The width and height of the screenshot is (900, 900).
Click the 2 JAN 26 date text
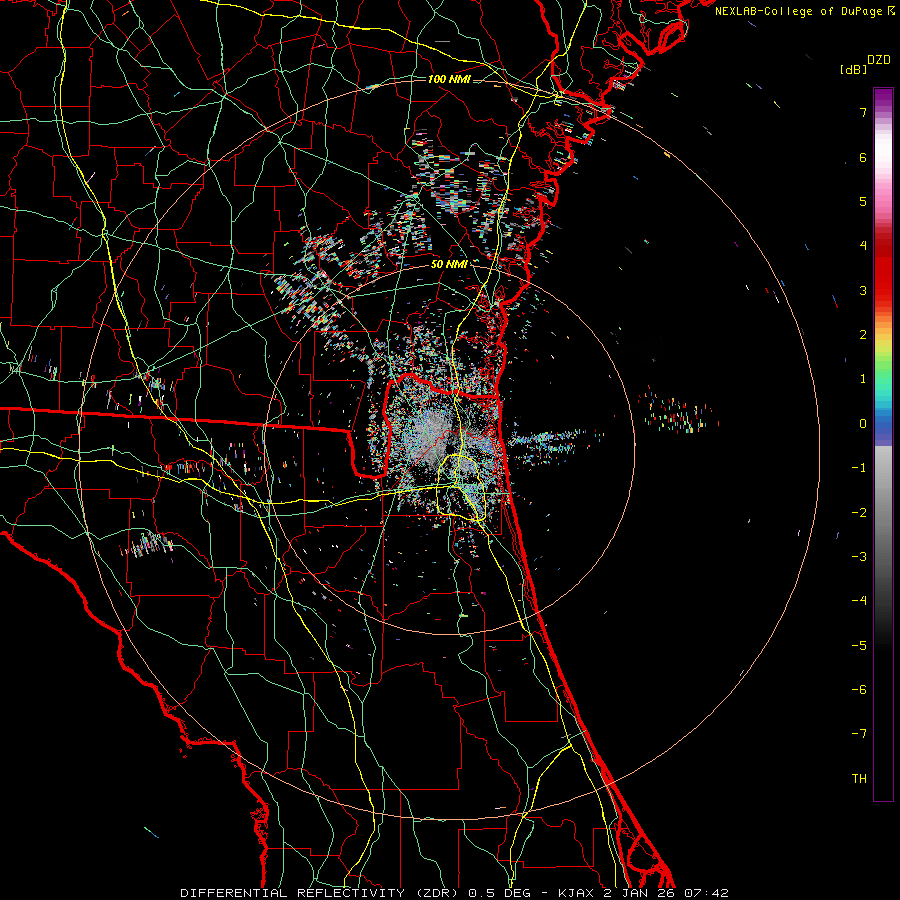pos(641,893)
